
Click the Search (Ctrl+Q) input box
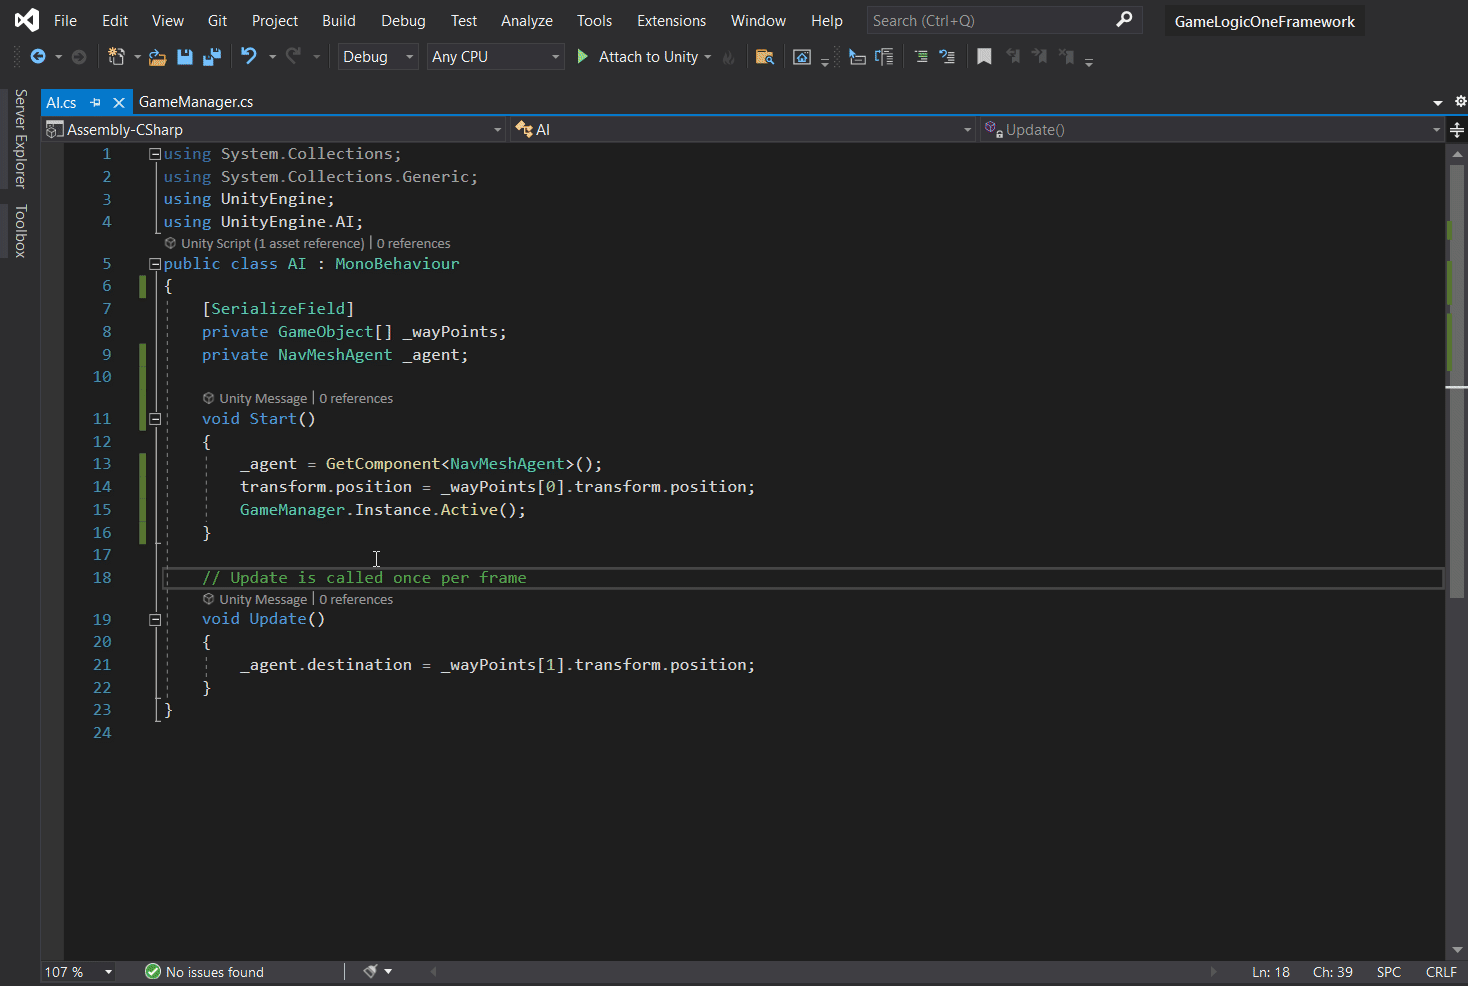click(990, 21)
